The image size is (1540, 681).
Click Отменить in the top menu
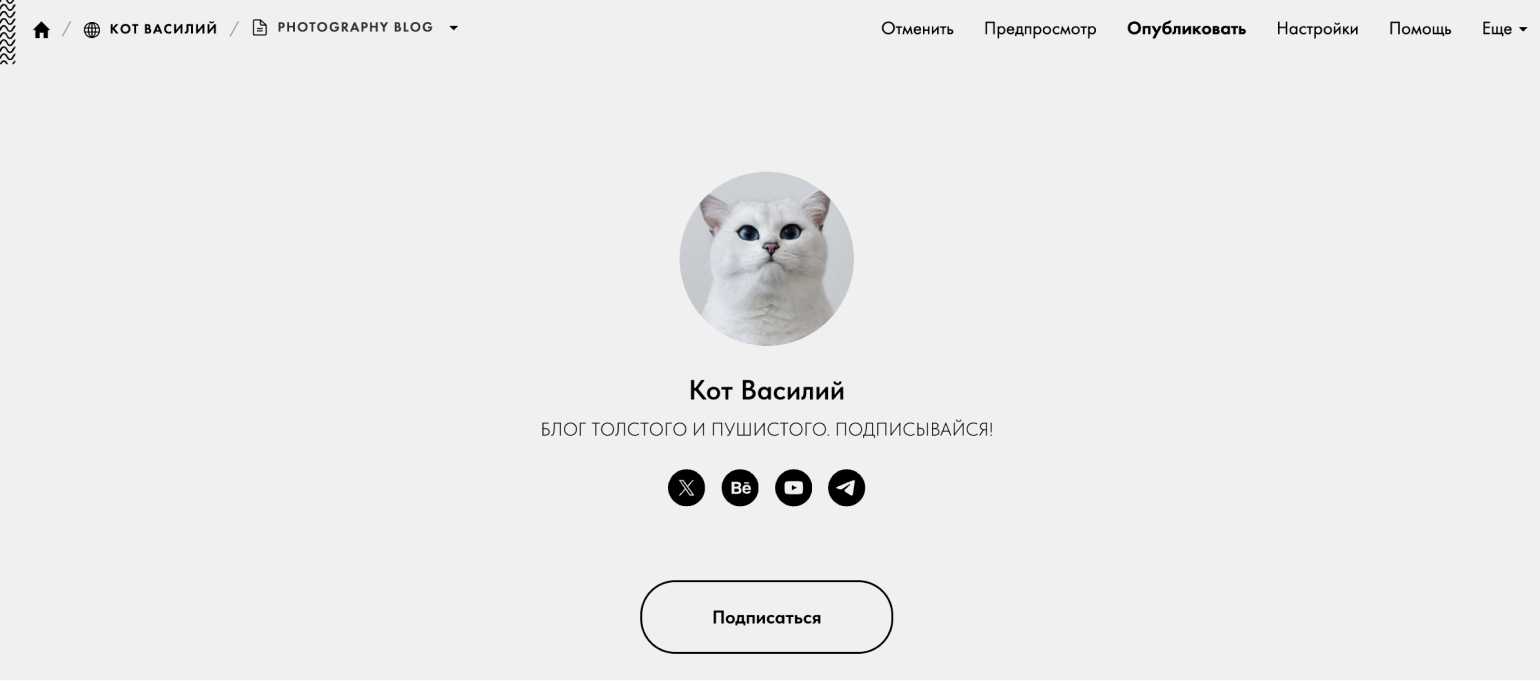[x=917, y=29]
